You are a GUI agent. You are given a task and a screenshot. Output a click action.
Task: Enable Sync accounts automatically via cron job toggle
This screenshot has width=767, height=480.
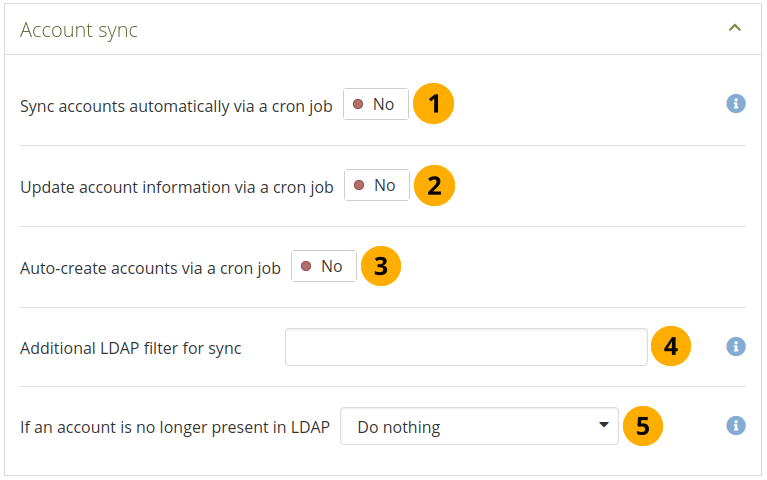(x=376, y=104)
